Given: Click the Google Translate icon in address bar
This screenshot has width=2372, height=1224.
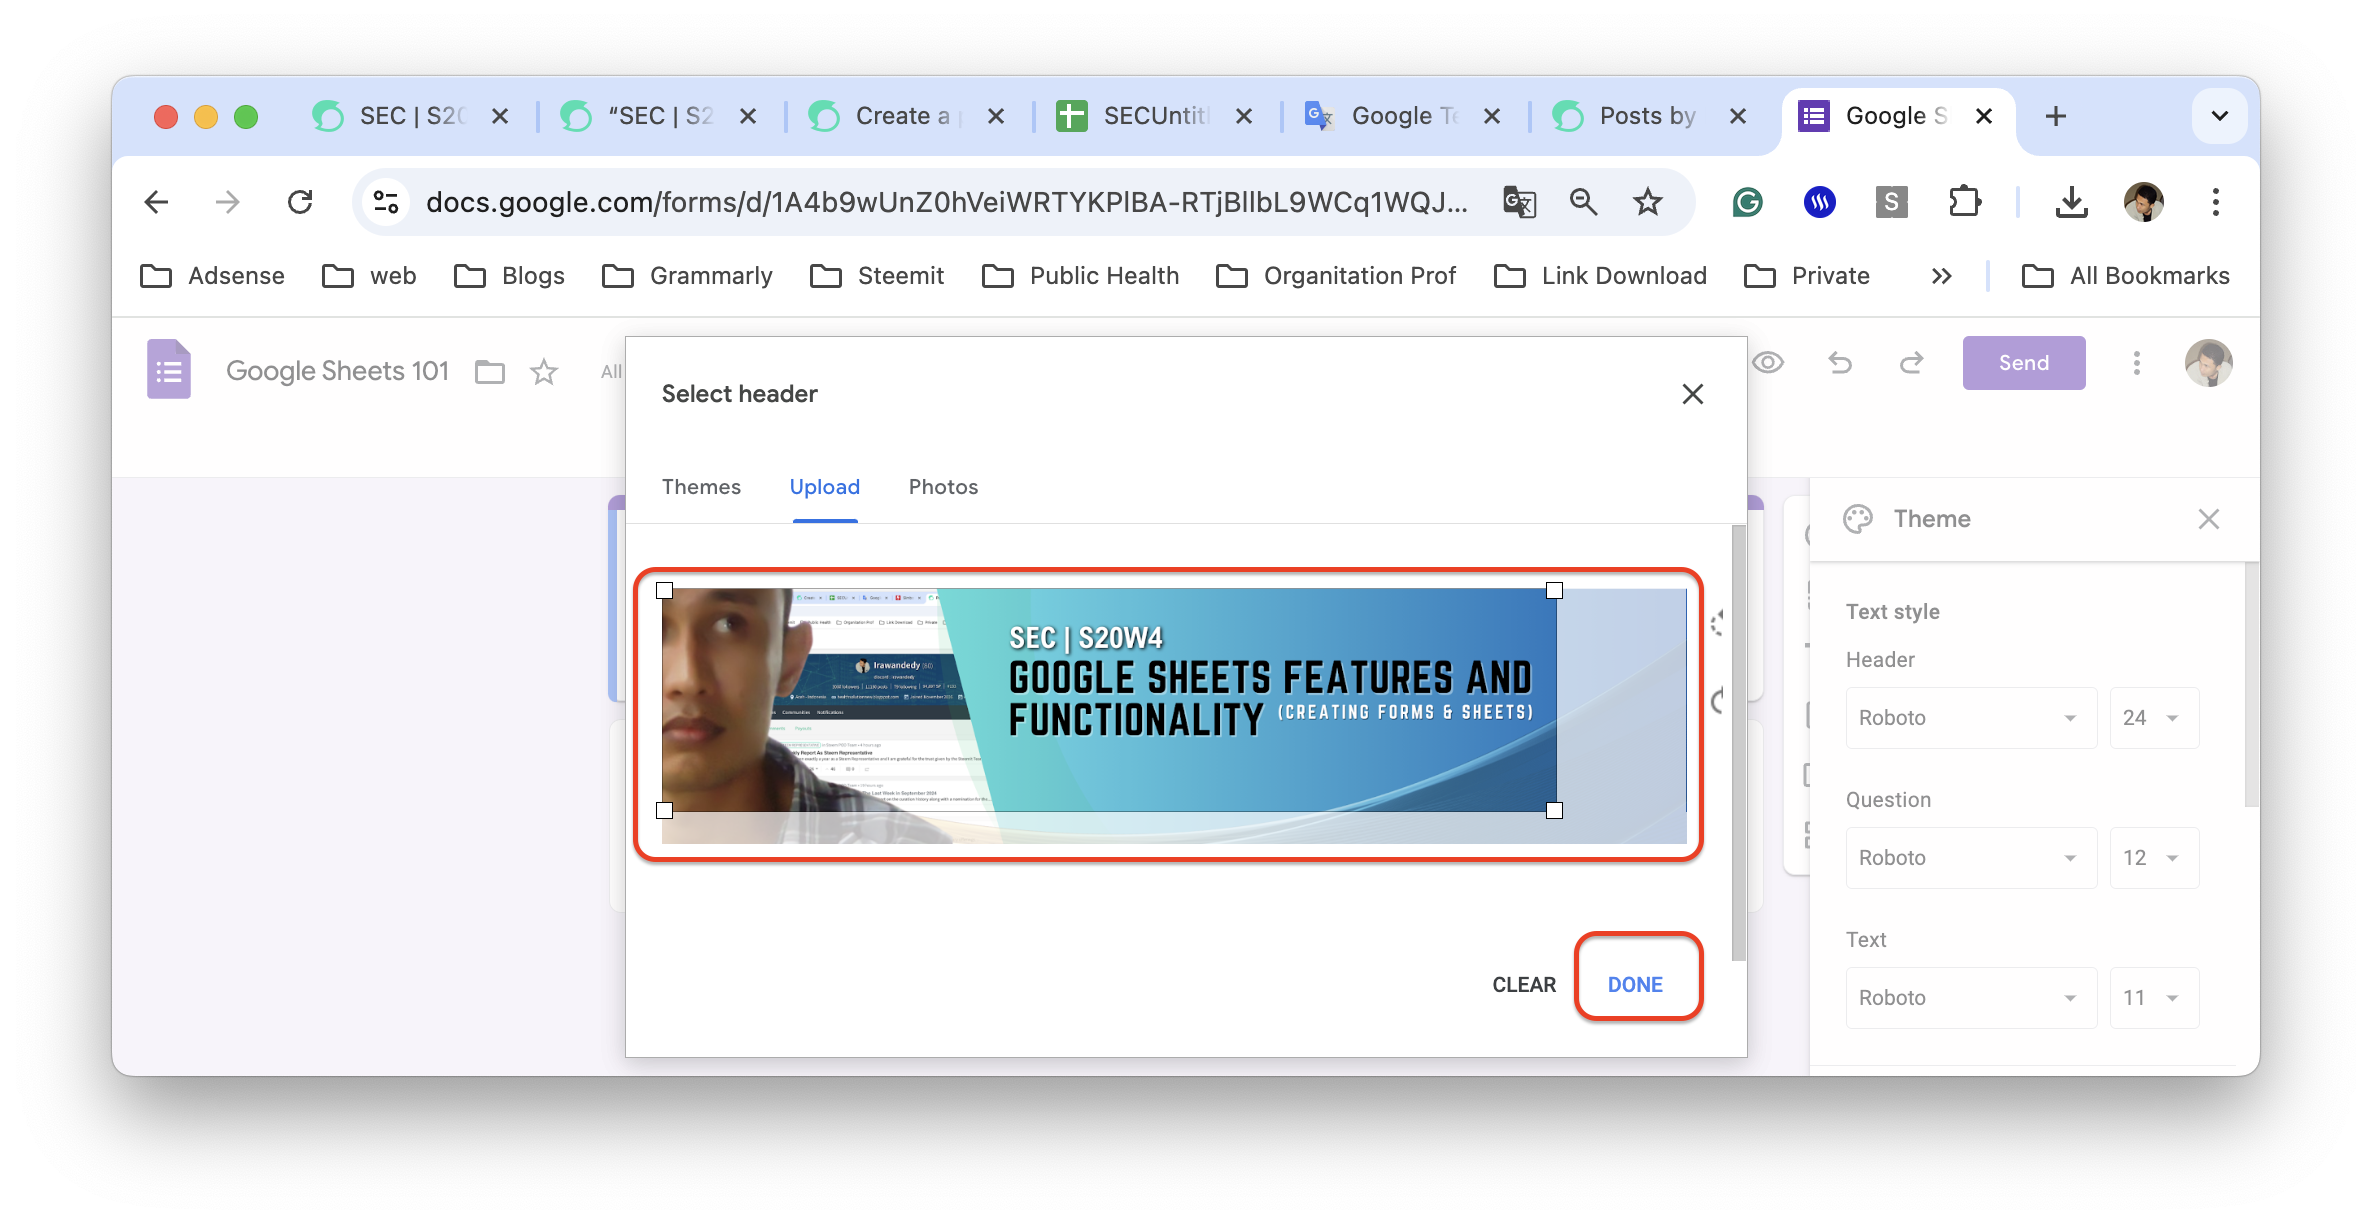Looking at the screenshot, I should [x=1519, y=202].
